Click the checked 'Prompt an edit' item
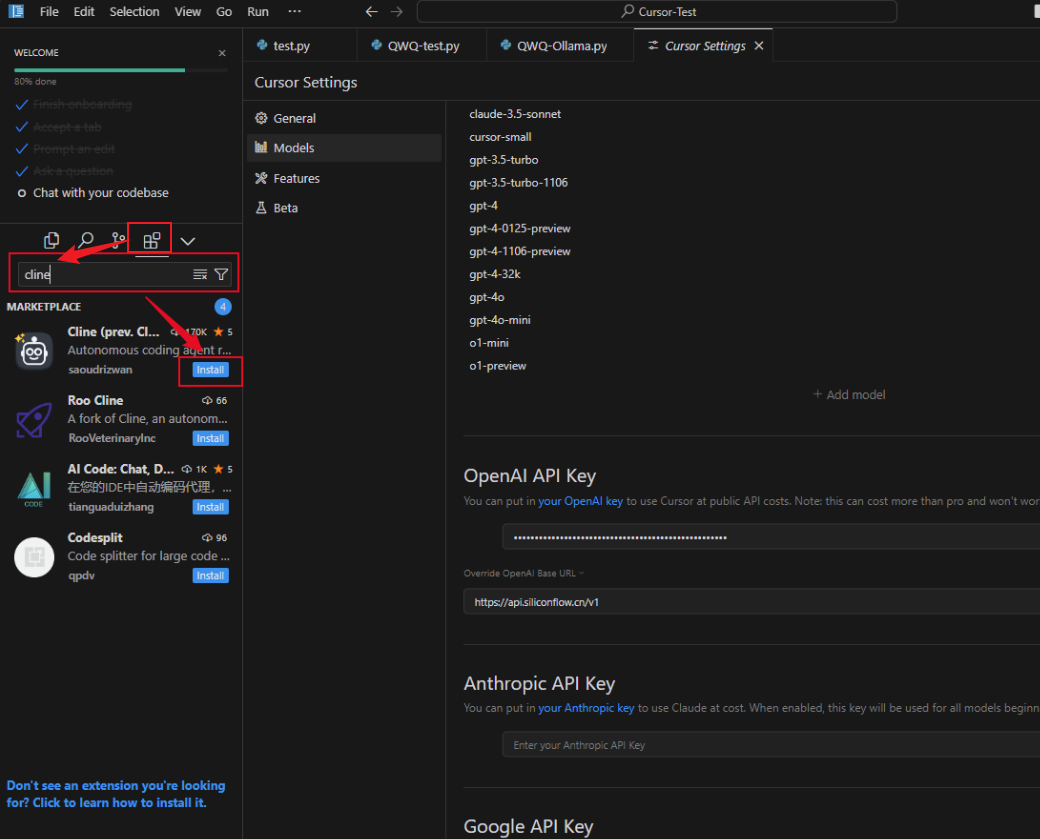The width and height of the screenshot is (1040, 839). pyautogui.click(x=73, y=149)
